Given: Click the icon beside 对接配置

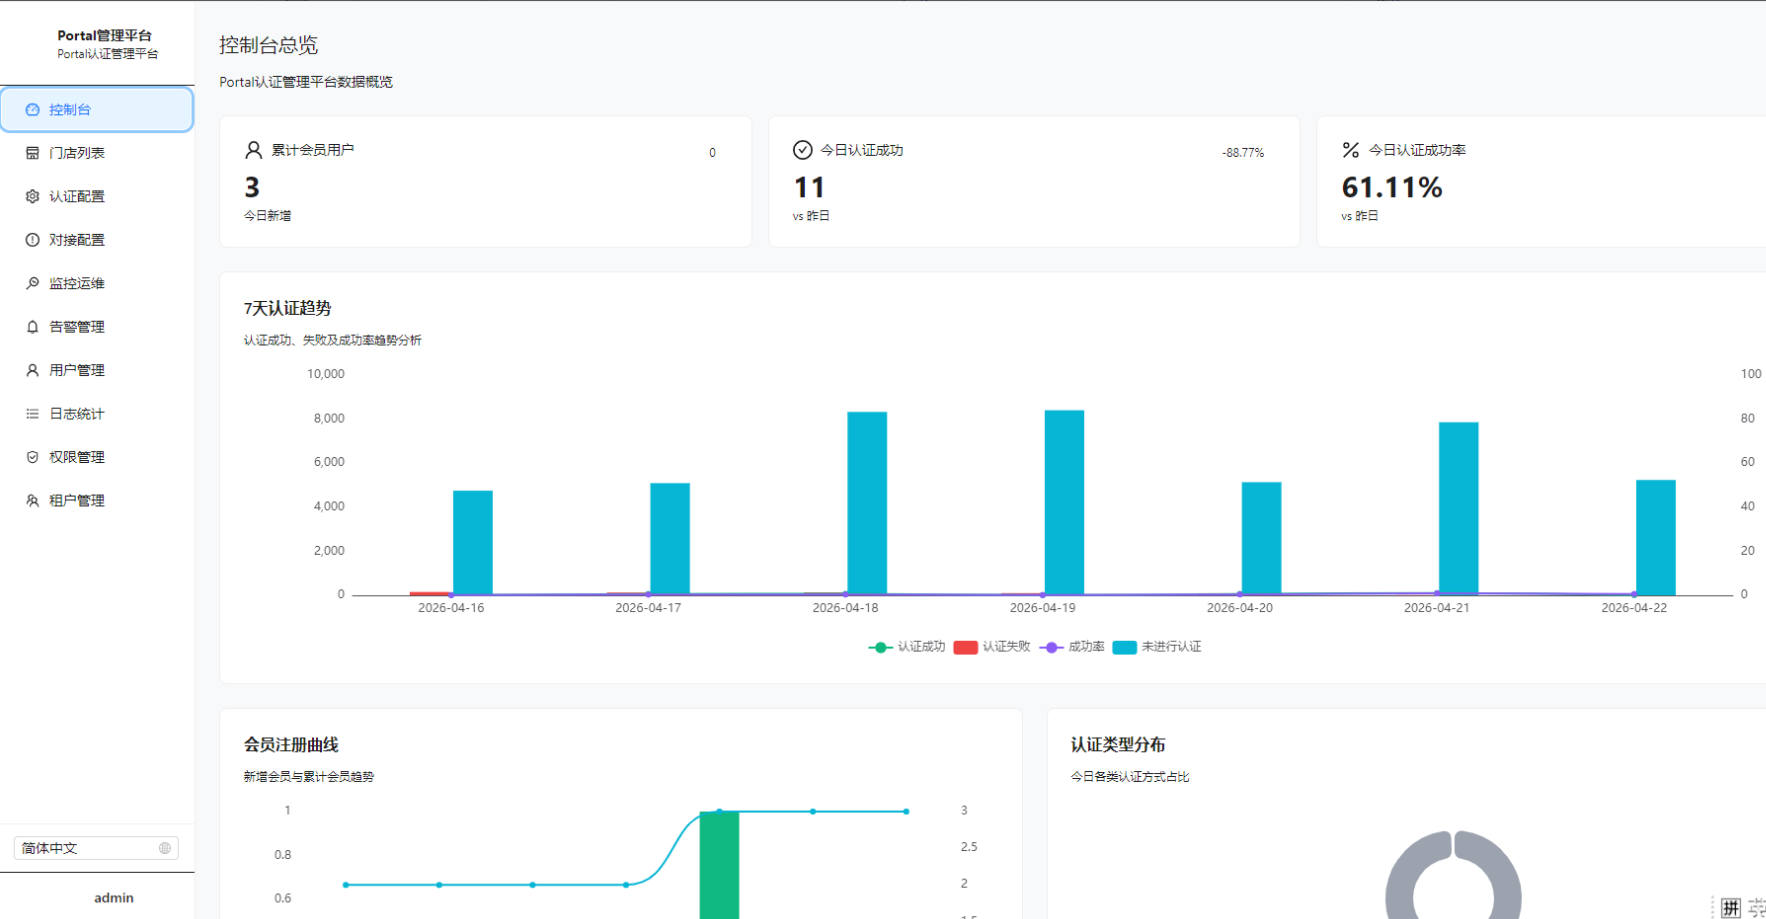Looking at the screenshot, I should [x=32, y=240].
